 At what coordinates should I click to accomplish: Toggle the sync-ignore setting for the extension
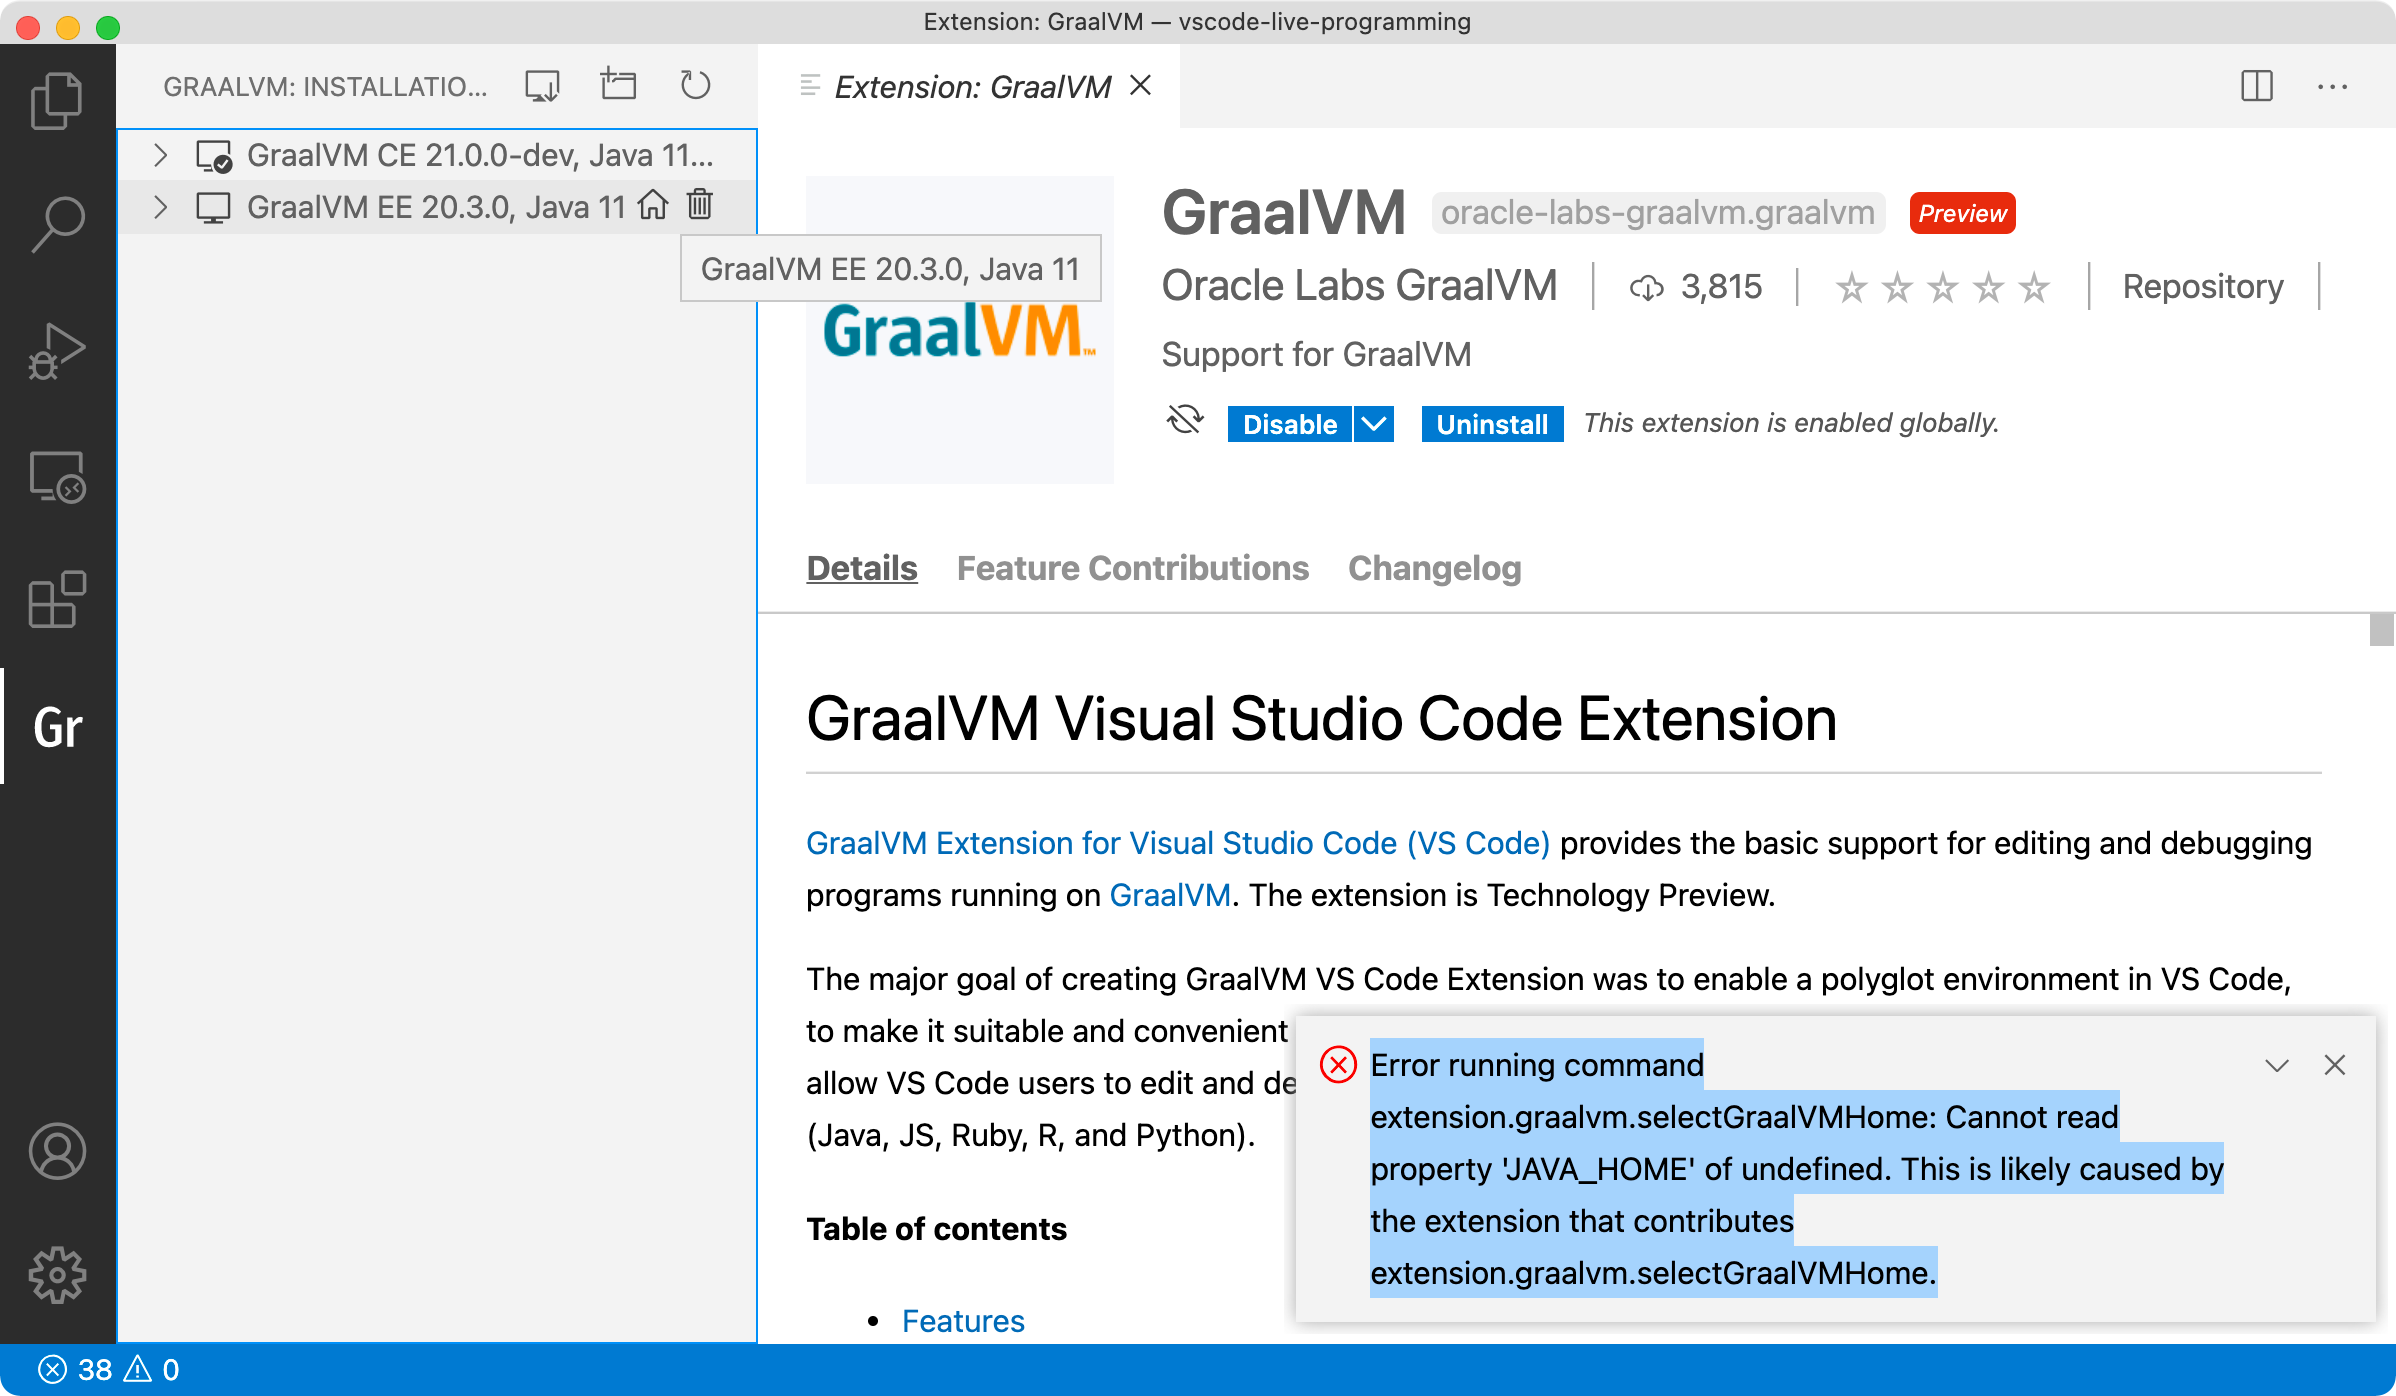pyautogui.click(x=1184, y=421)
